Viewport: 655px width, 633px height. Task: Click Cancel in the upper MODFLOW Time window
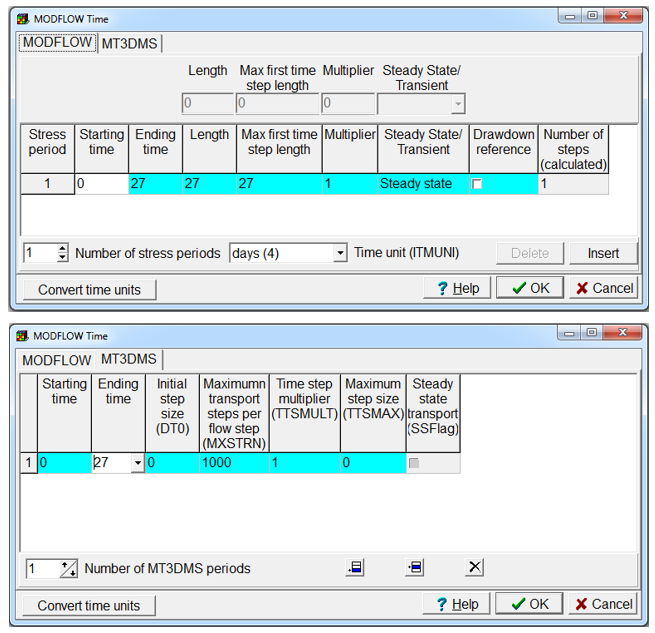pyautogui.click(x=603, y=288)
